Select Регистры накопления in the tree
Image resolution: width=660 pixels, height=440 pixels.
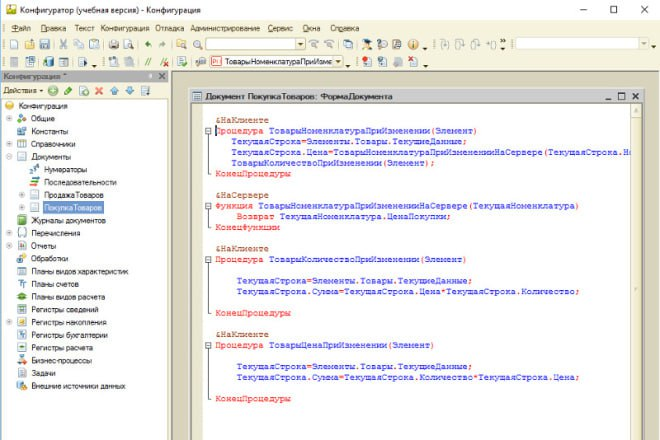click(69, 322)
